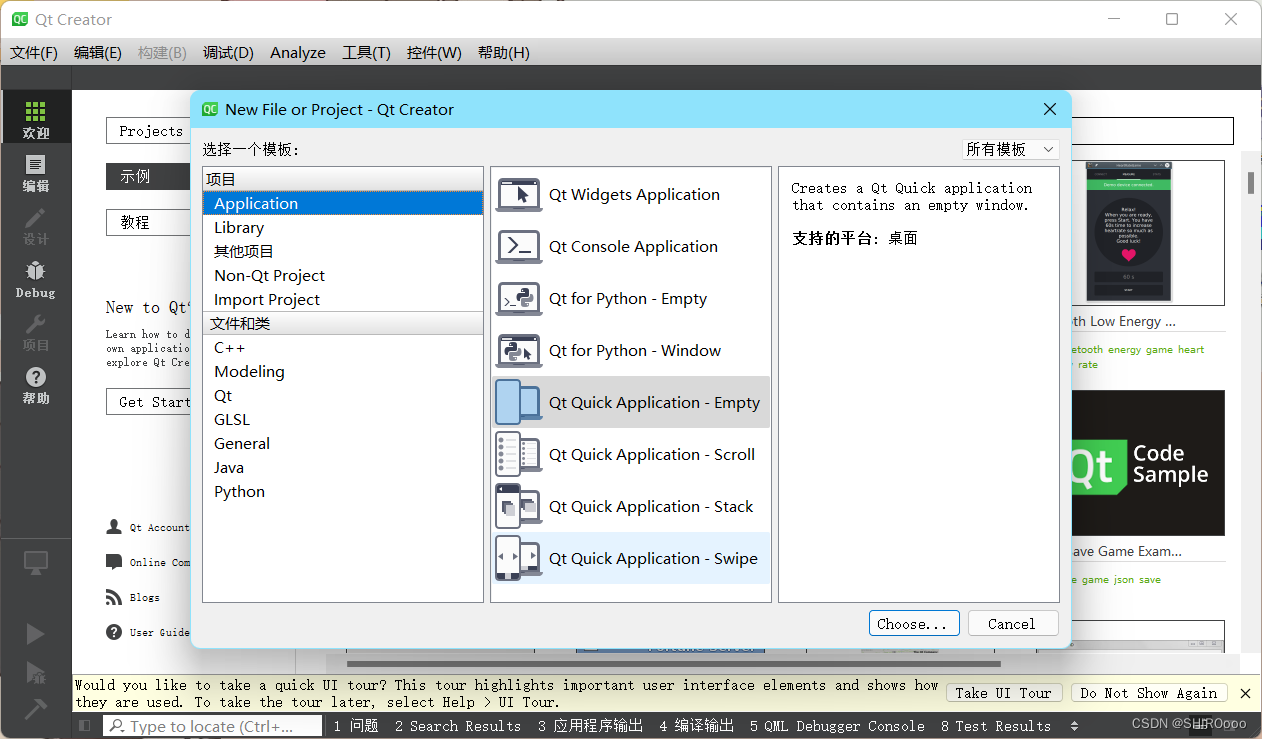The height and width of the screenshot is (739, 1262).
Task: Open the 教程 tutorials button
Action: click(149, 222)
